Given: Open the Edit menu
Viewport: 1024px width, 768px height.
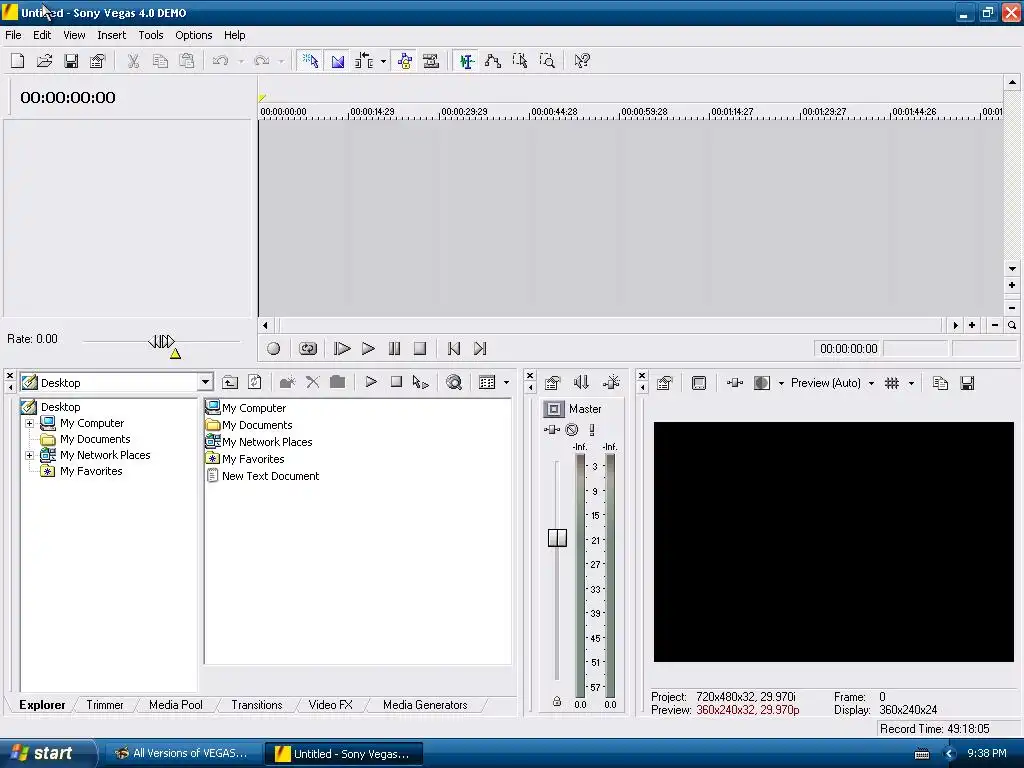Looking at the screenshot, I should (42, 35).
